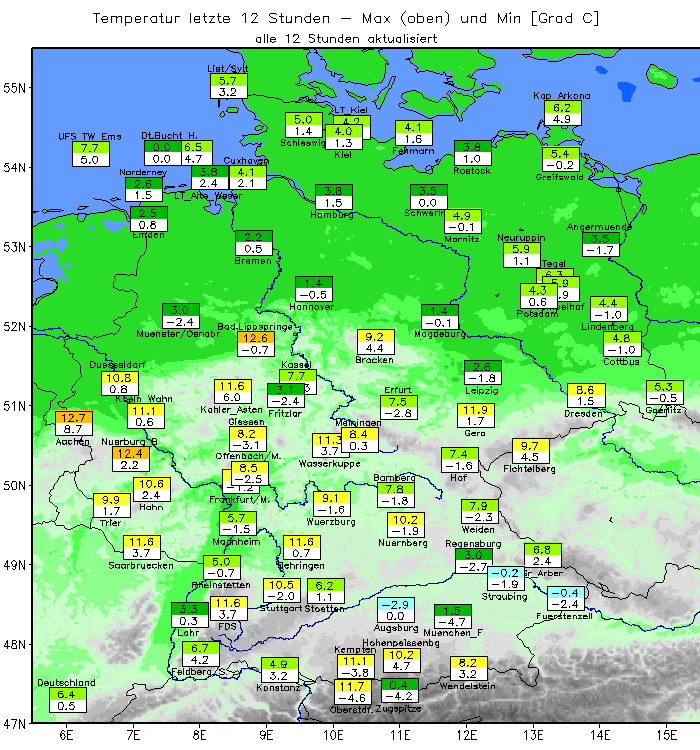Select the Erfurt station label
Viewport: 700px width, 750px height.
click(398, 390)
